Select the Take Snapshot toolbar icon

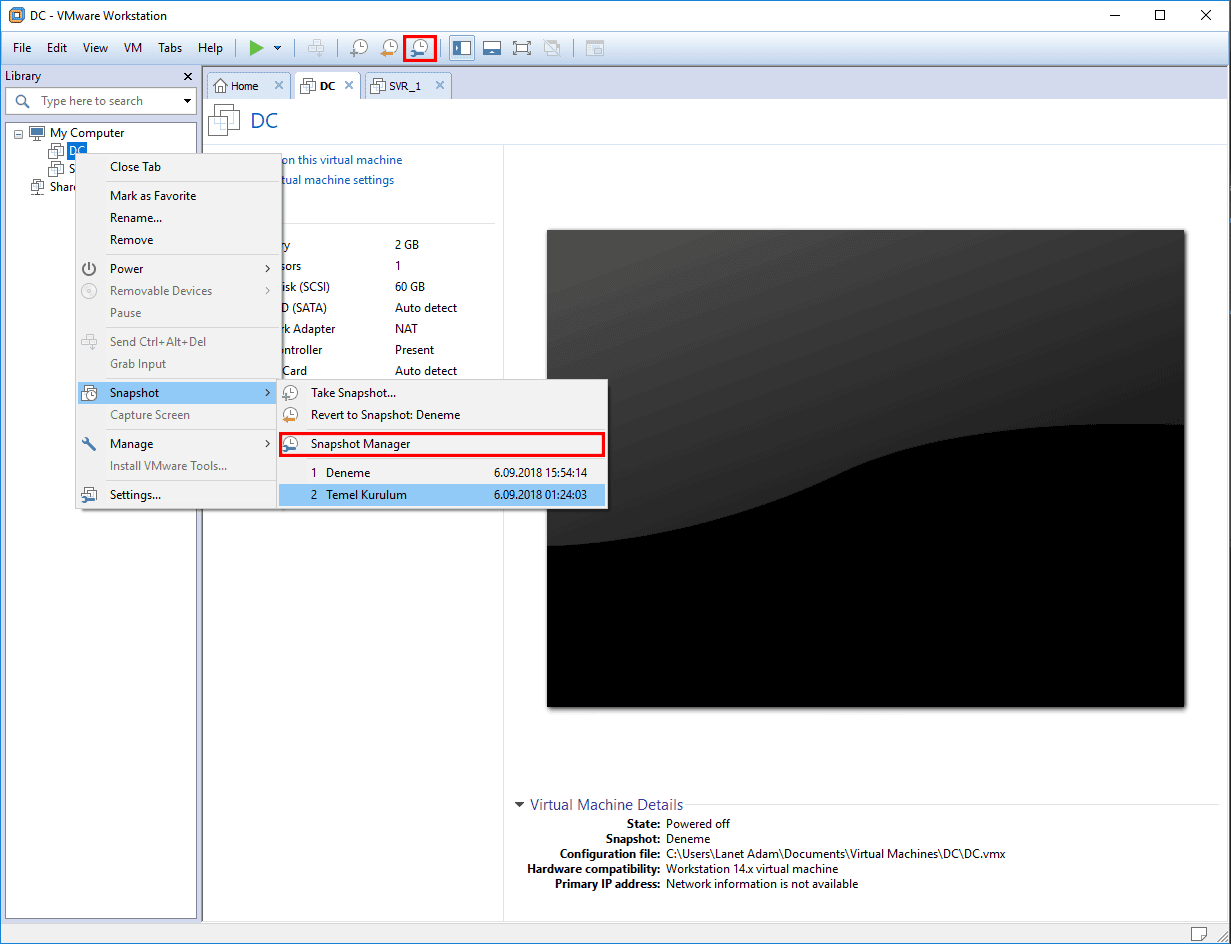(x=358, y=47)
